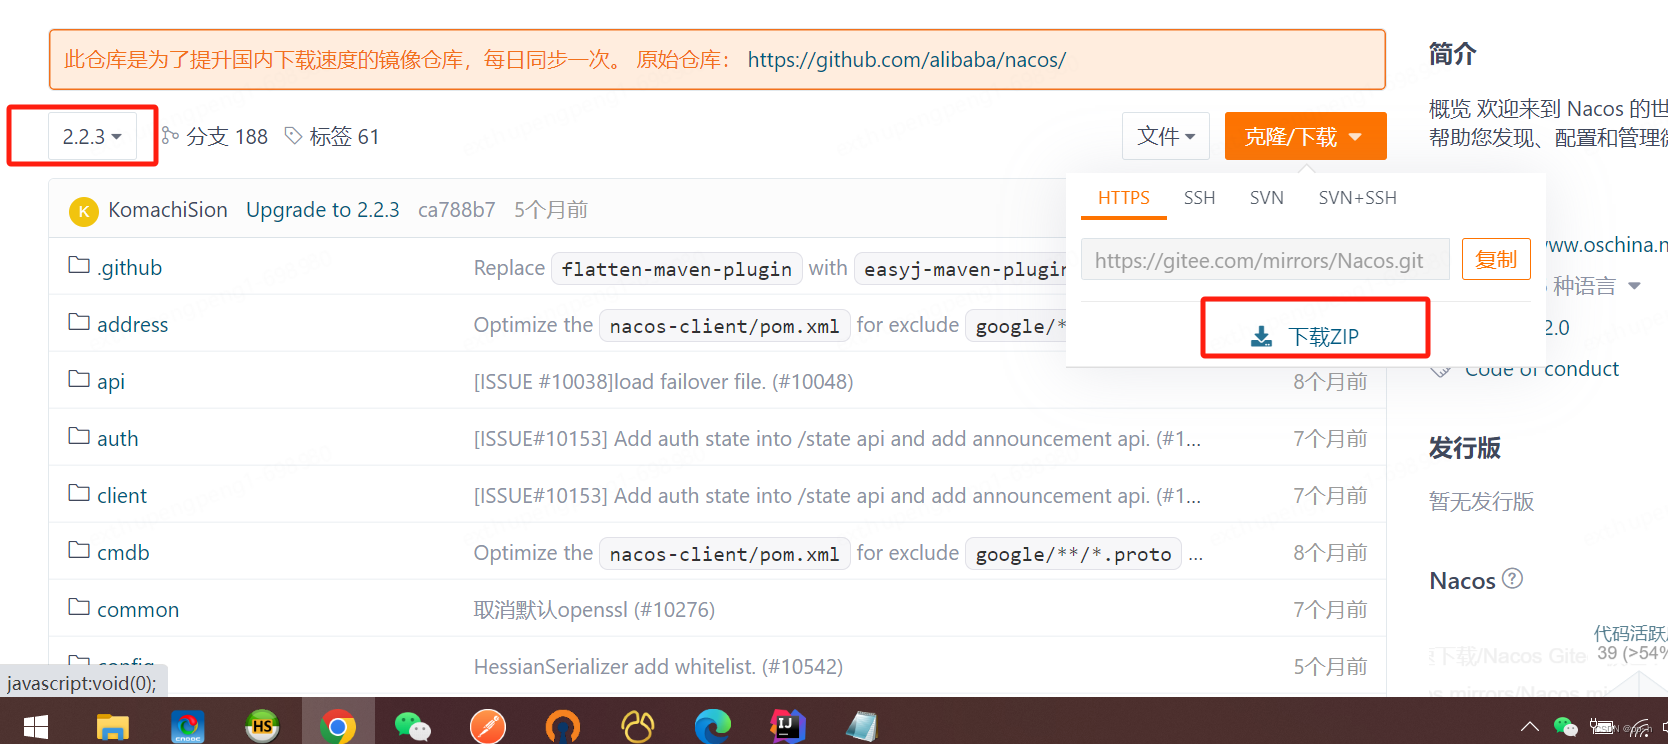Show hidden system tray icons
The image size is (1668, 744).
(1529, 727)
